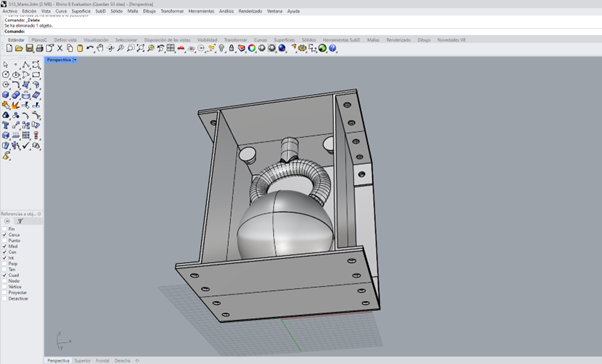Choose the Rectangle tool in side toolbar
602x364 pixels.
coord(36,74)
